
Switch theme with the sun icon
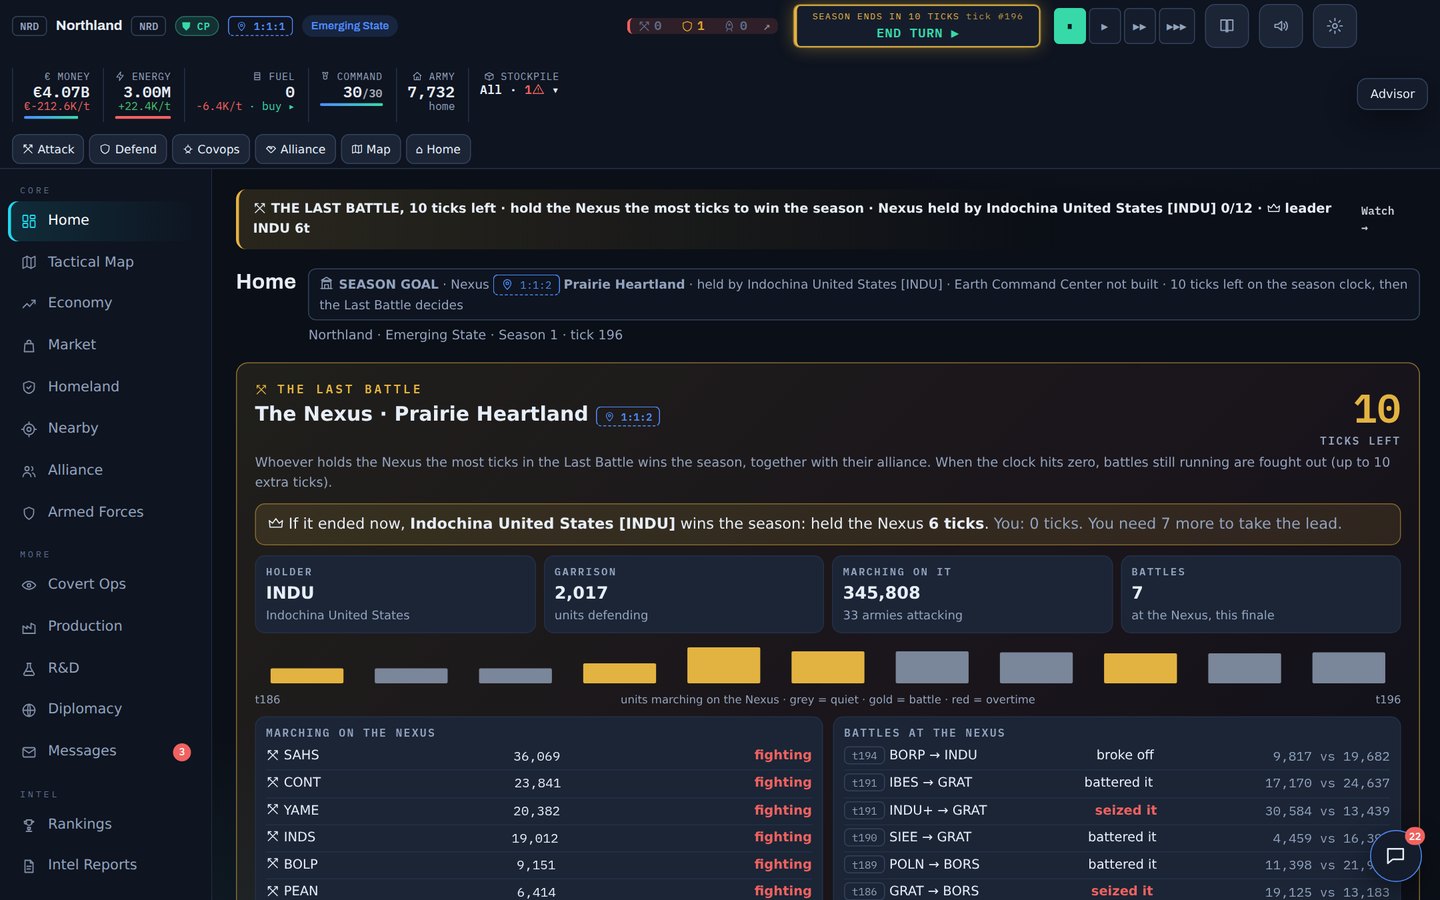(x=1334, y=26)
